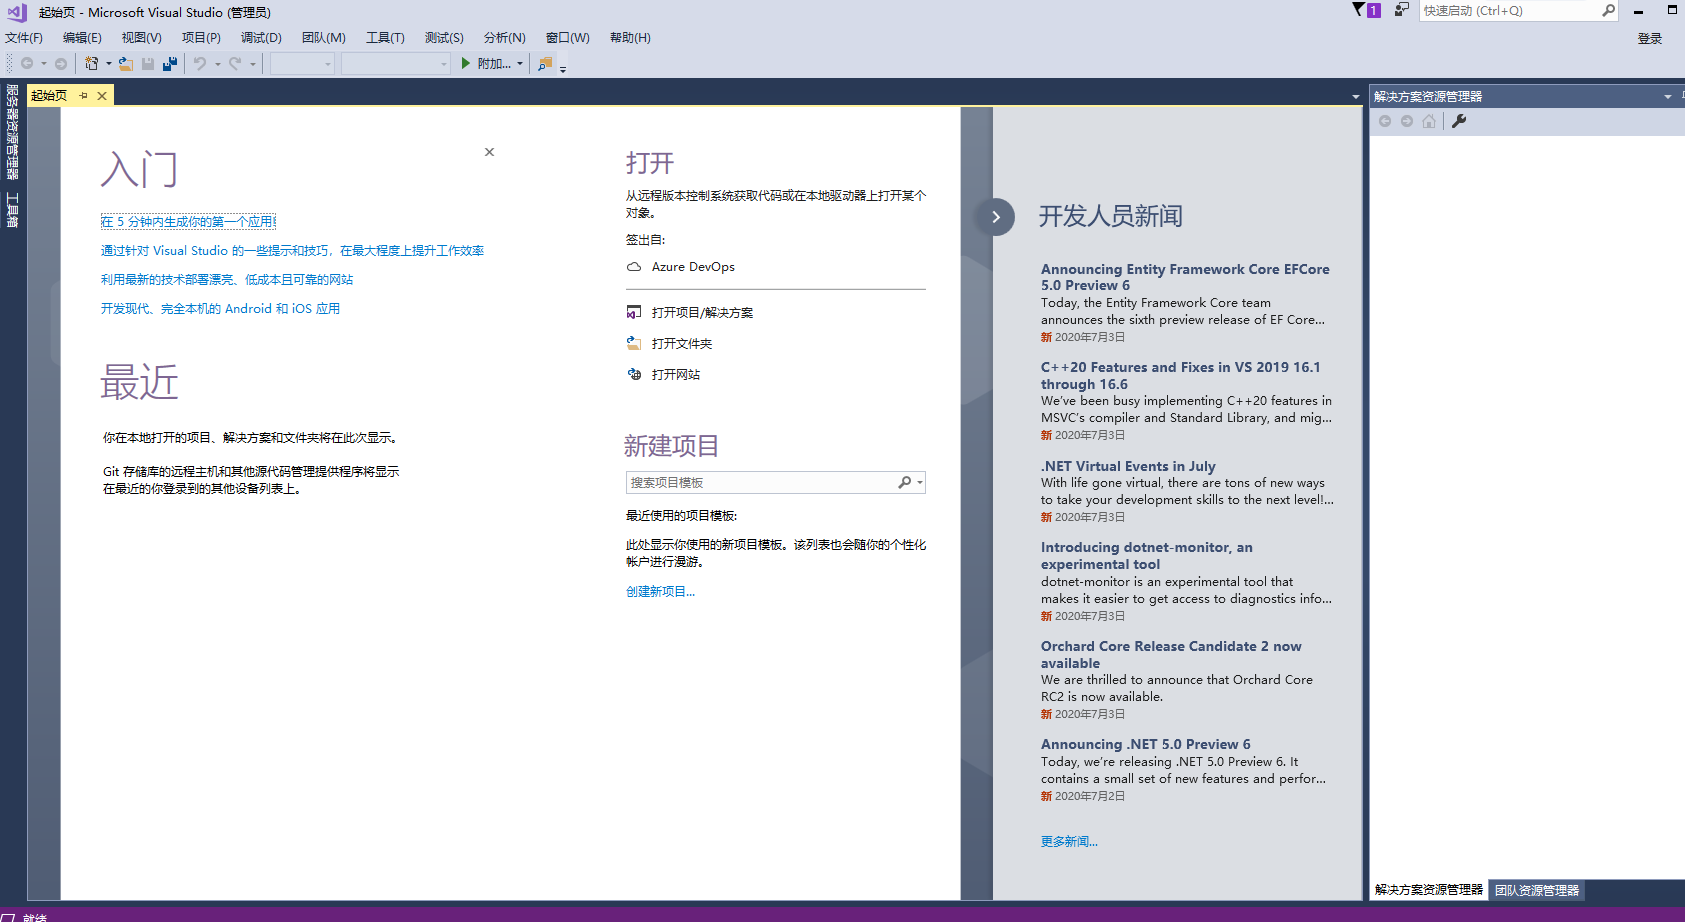Click the Open Folder icon
This screenshot has height=922, width=1685.
(634, 343)
